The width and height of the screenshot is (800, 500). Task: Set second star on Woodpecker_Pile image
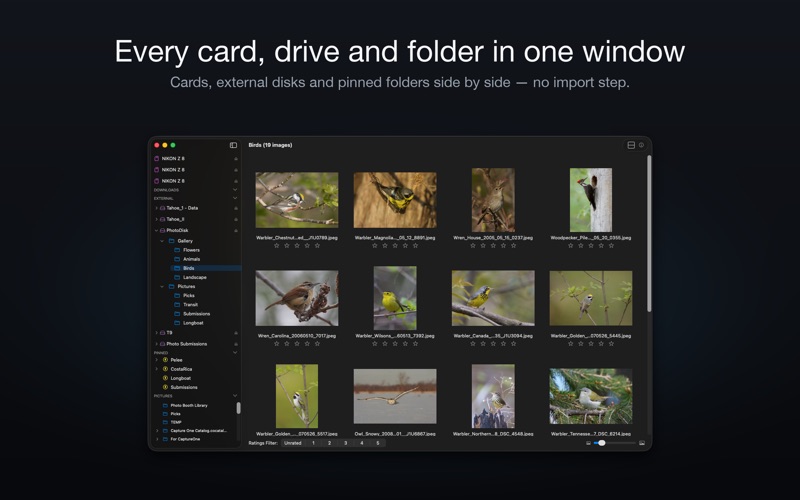click(581, 245)
